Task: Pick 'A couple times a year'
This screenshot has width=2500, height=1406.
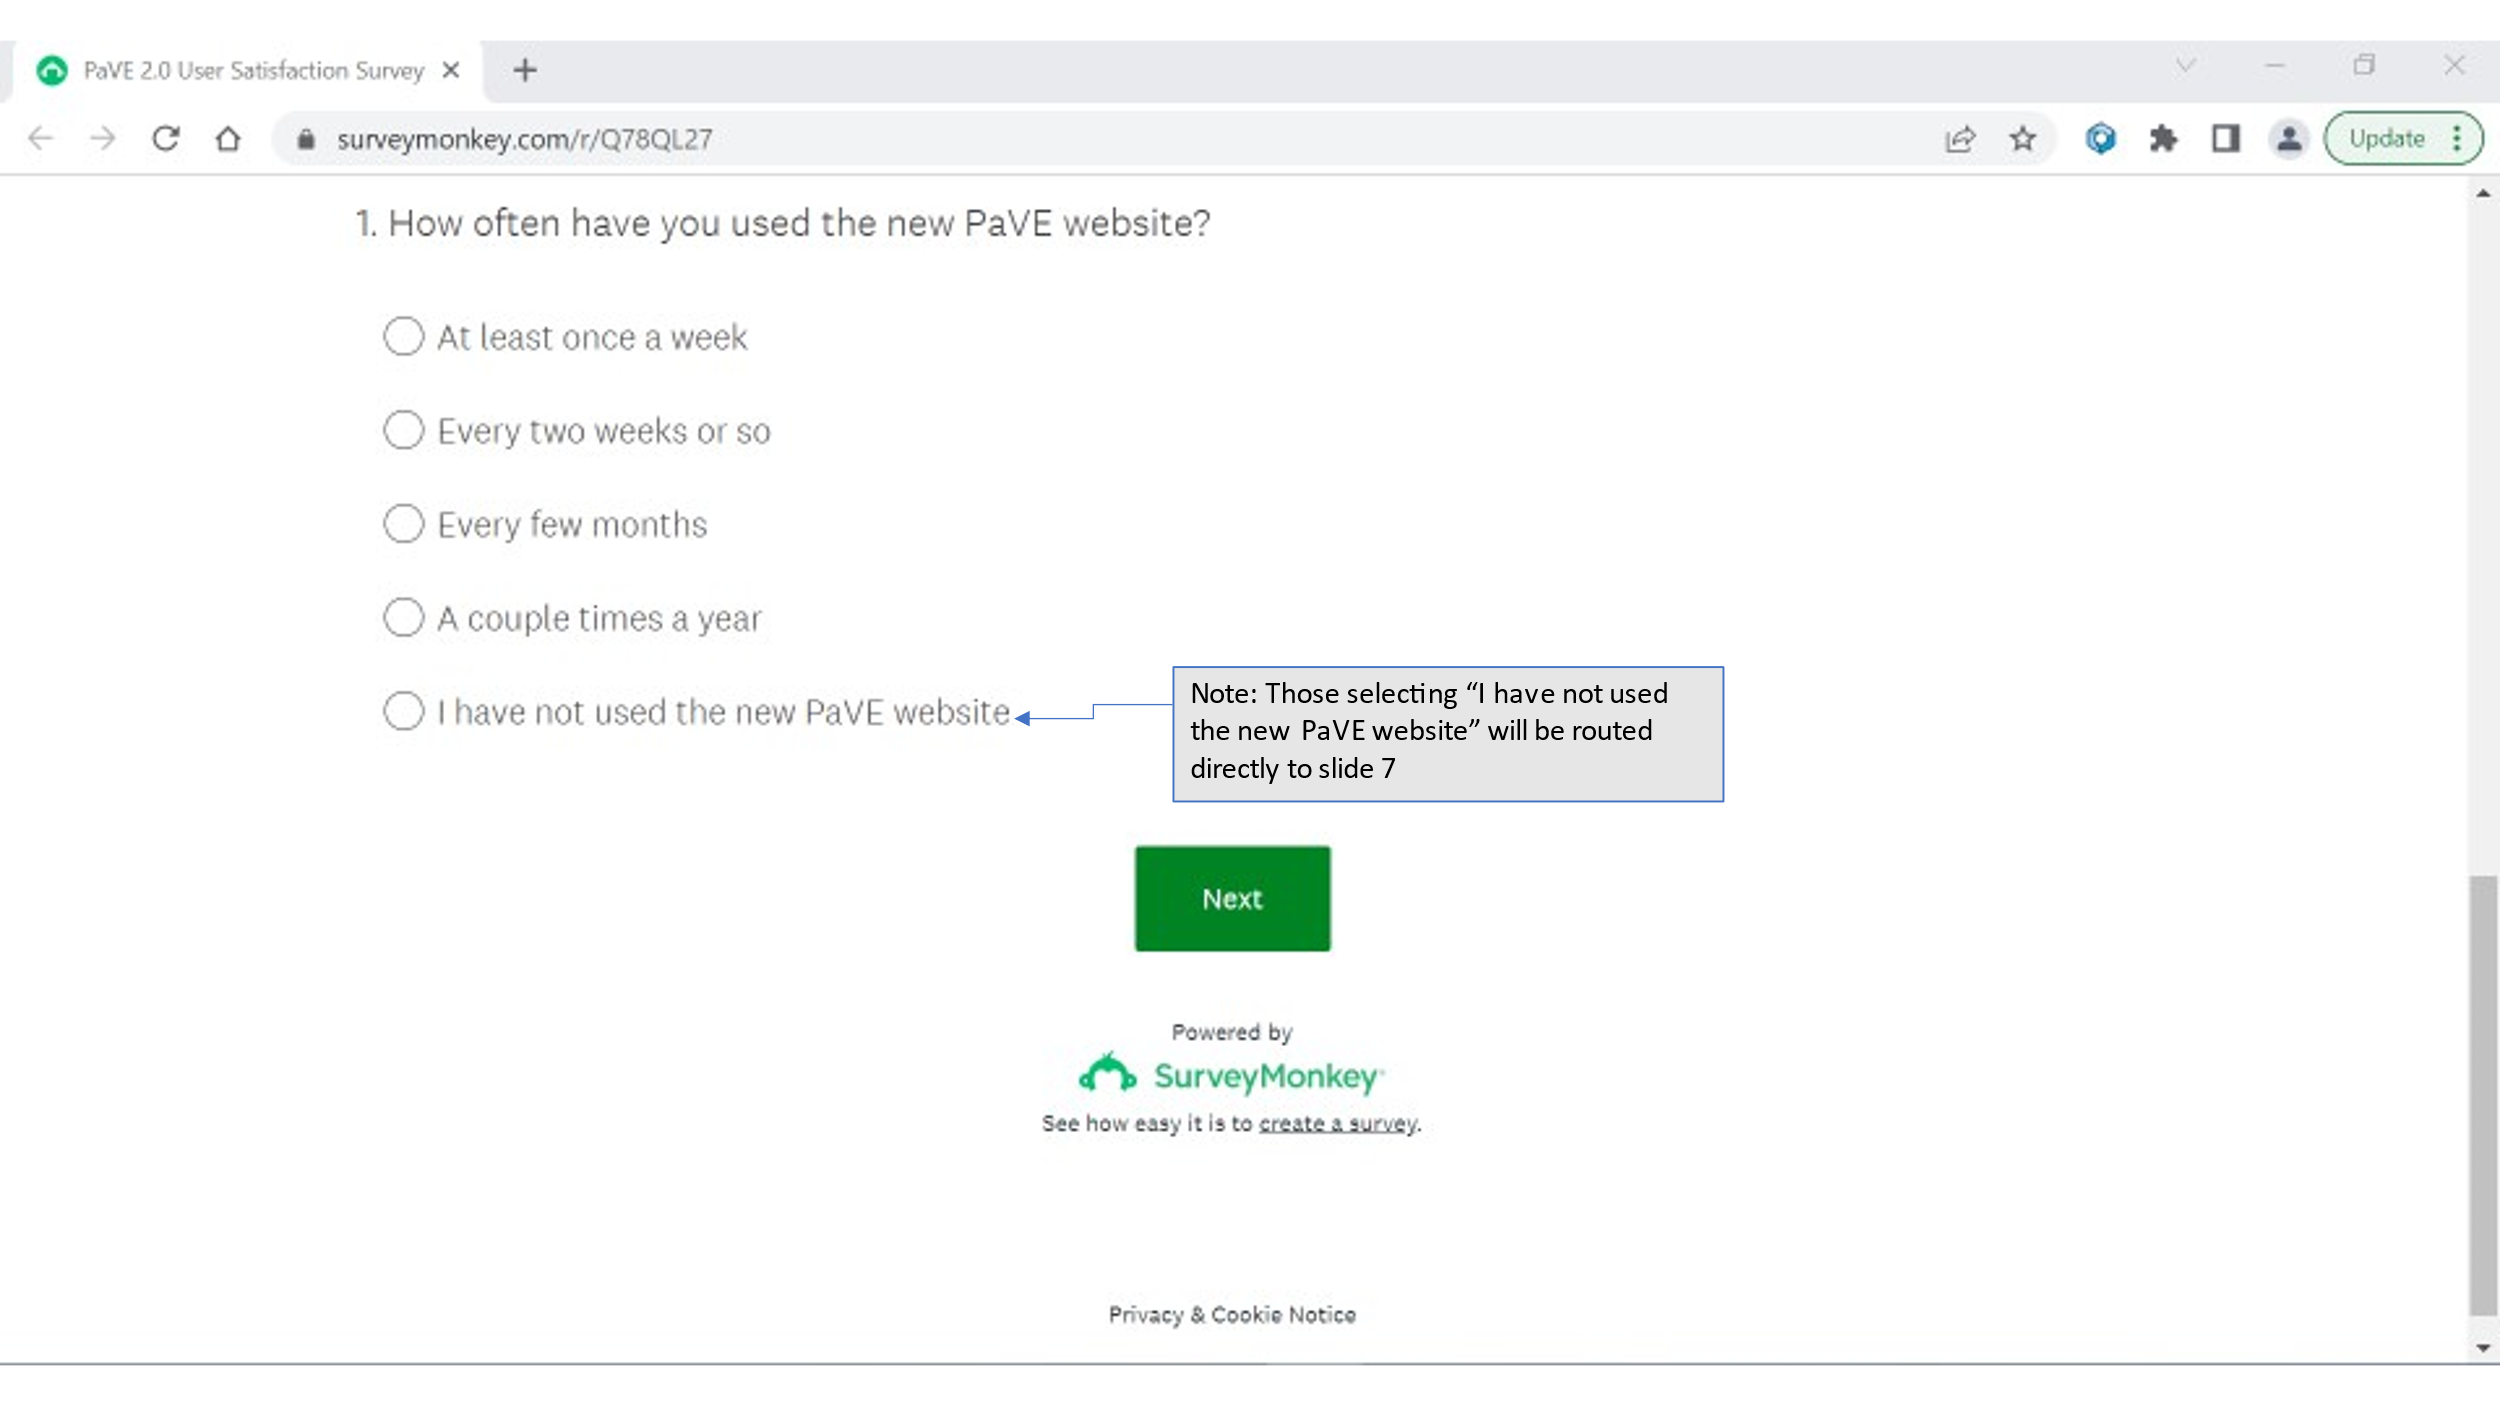Action: pos(404,617)
